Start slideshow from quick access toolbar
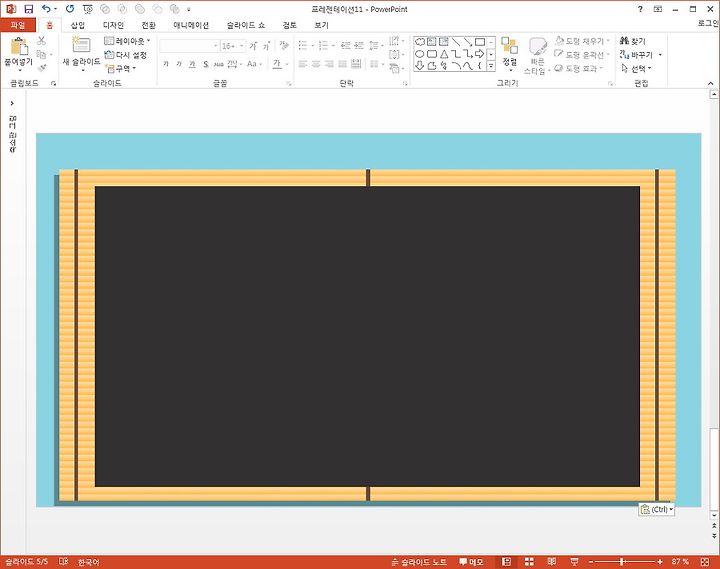Image resolution: width=720 pixels, height=569 pixels. pyautogui.click(x=87, y=9)
